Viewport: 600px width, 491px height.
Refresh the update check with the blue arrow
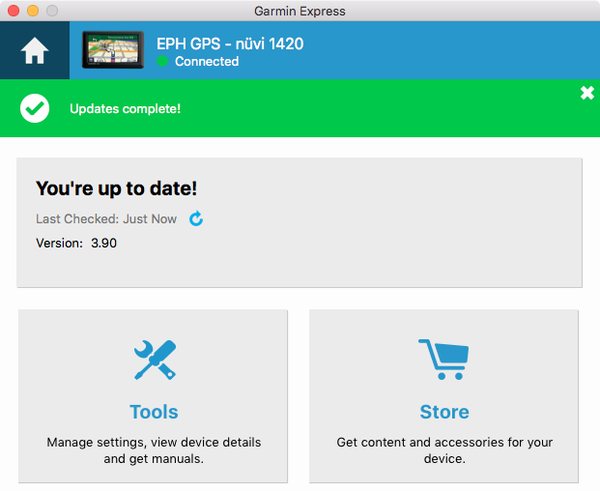tap(196, 219)
